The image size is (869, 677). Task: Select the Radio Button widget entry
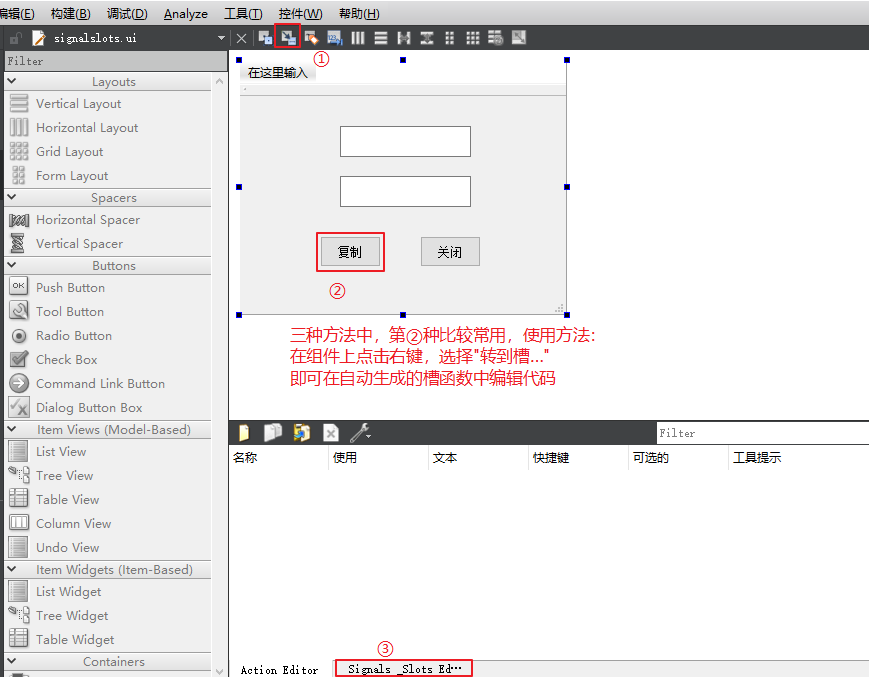click(x=72, y=335)
